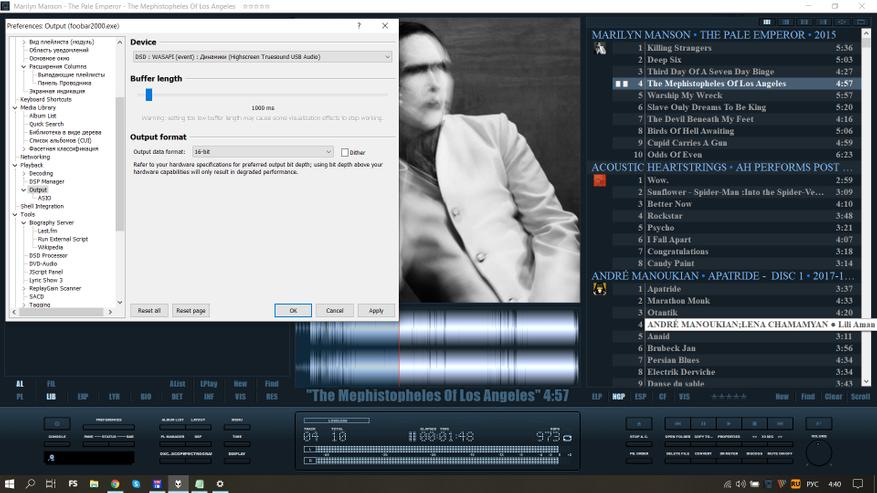Click Cancel in Preferences dialog
The image size is (877, 493).
pyautogui.click(x=334, y=311)
